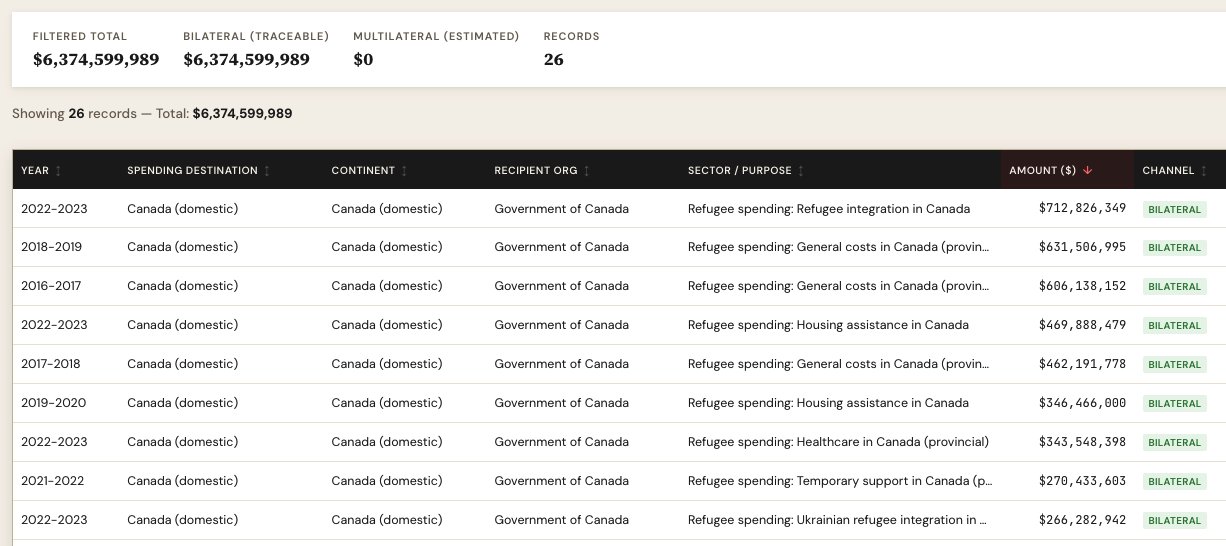Toggle the Amount ($) descending sort arrow
The width and height of the screenshot is (1226, 546).
tap(1087, 171)
